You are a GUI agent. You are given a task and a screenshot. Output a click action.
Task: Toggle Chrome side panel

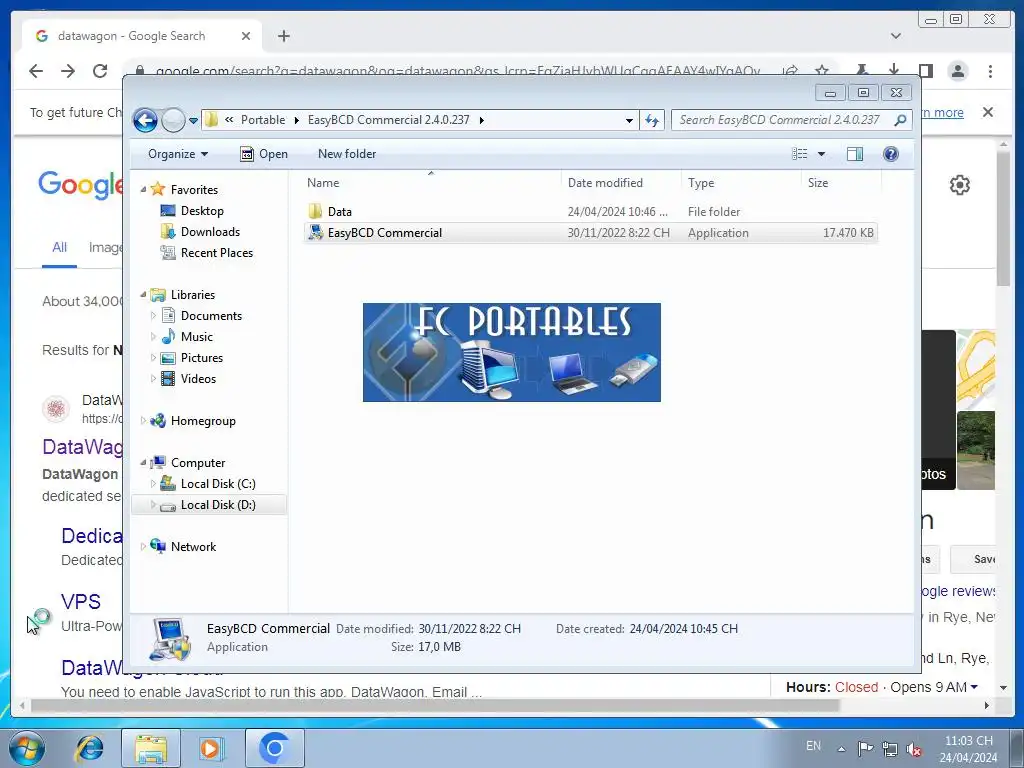coord(925,71)
